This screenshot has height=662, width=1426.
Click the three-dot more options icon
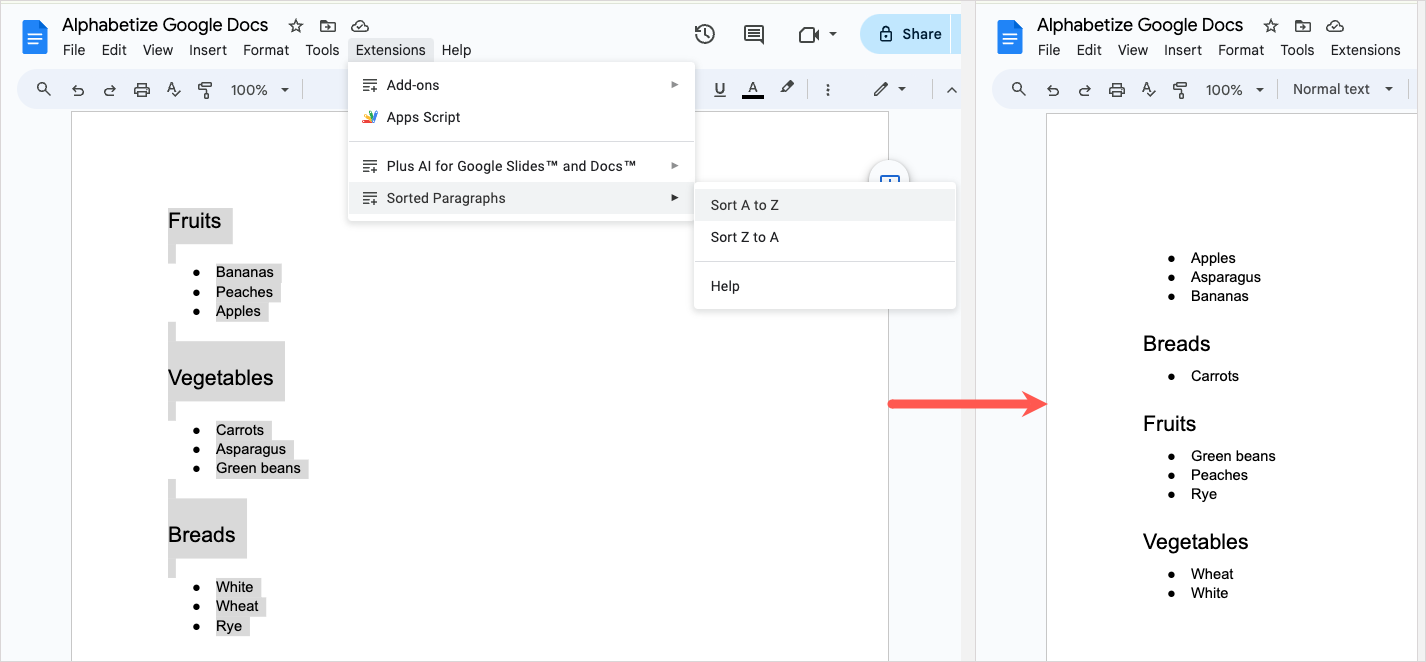point(827,89)
